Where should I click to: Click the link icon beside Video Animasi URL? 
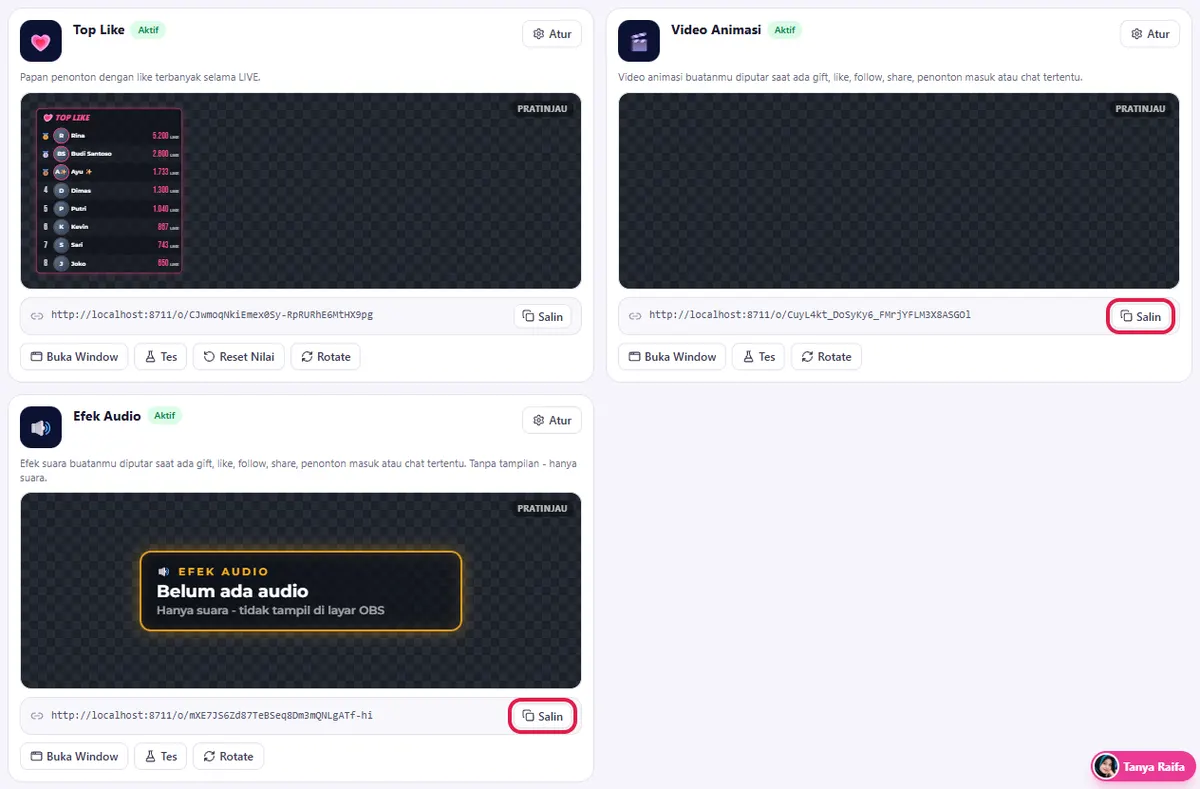point(635,315)
